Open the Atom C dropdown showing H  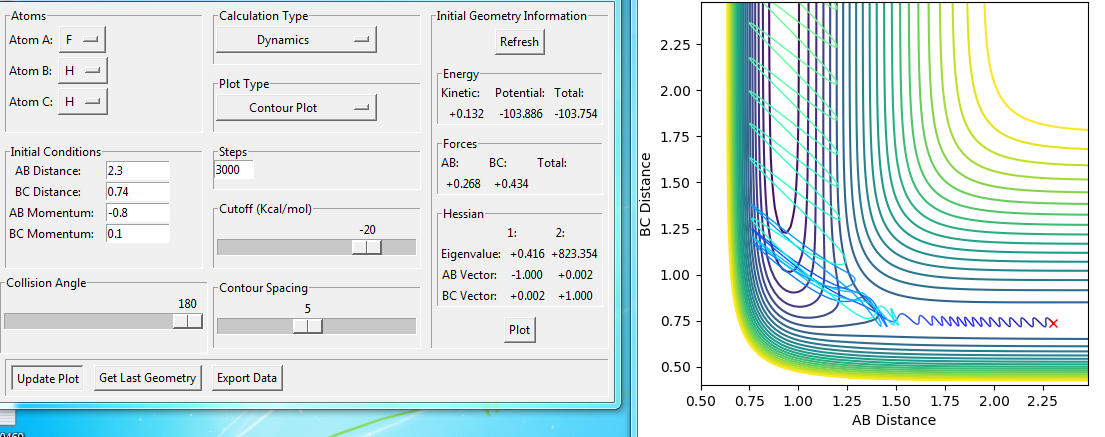[81, 102]
